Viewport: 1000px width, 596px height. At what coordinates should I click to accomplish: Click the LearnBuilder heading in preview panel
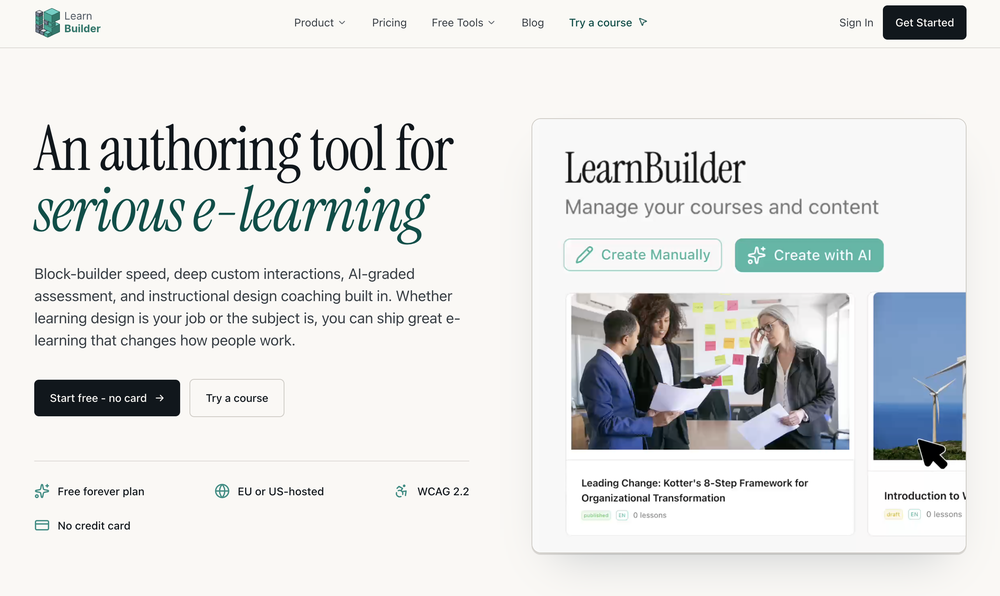pos(655,168)
